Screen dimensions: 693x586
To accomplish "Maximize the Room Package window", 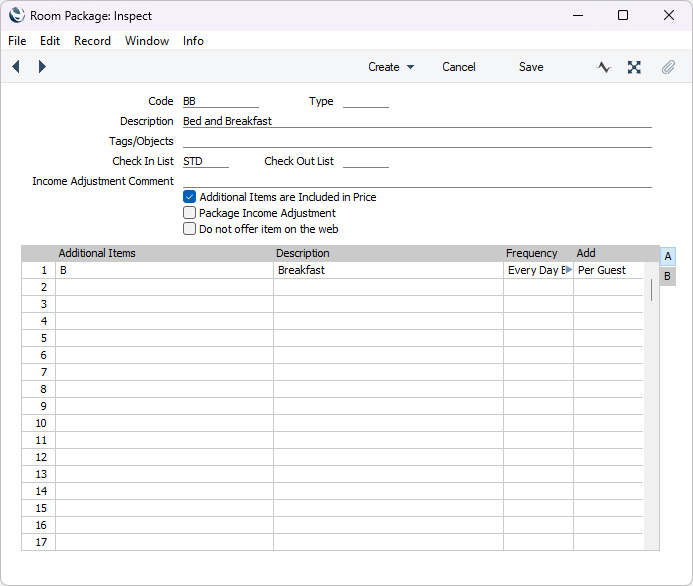I will tap(623, 15).
